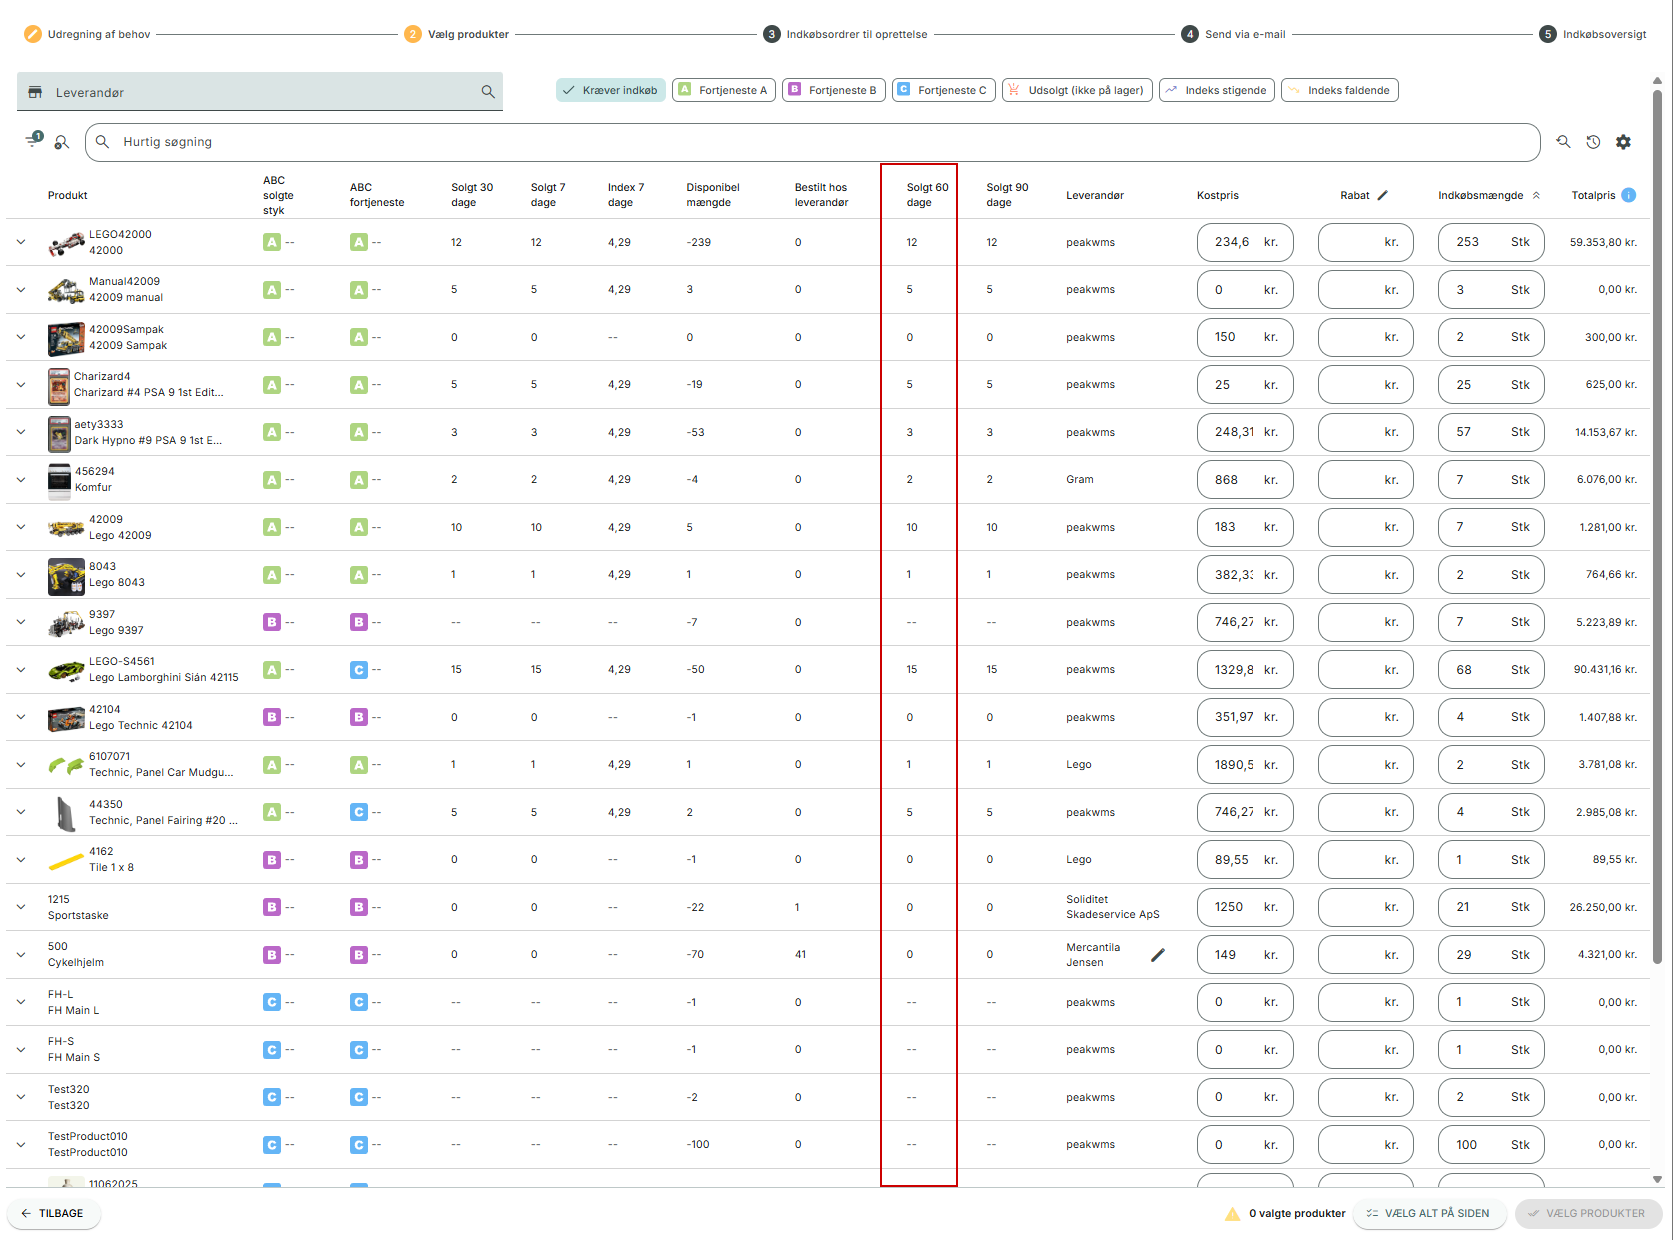
Task: Expand the Lego Lamborghini Sián row
Action: click(21, 670)
